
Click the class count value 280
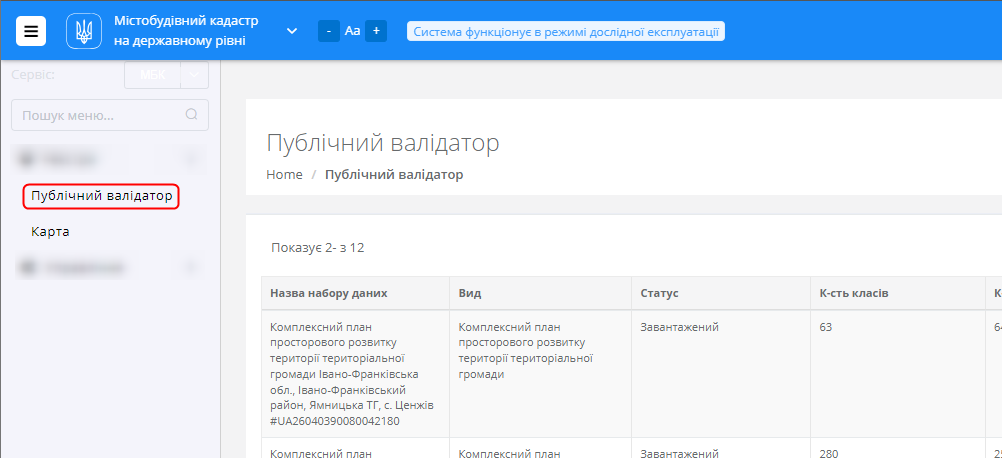[x=829, y=454]
